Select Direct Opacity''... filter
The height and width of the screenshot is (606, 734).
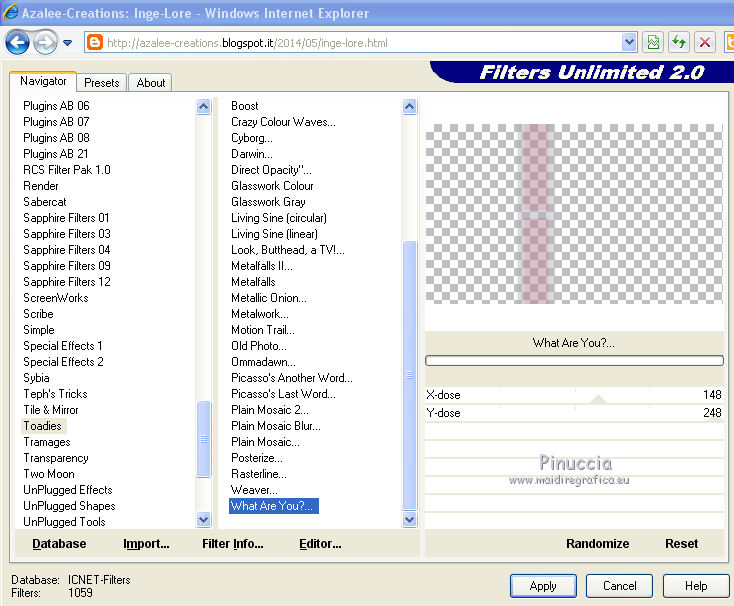click(272, 170)
